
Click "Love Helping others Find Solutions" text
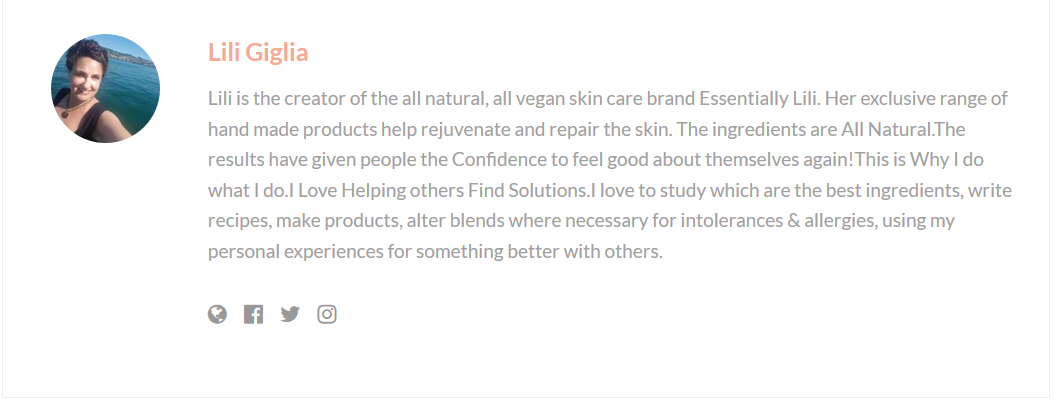pyautogui.click(x=443, y=191)
